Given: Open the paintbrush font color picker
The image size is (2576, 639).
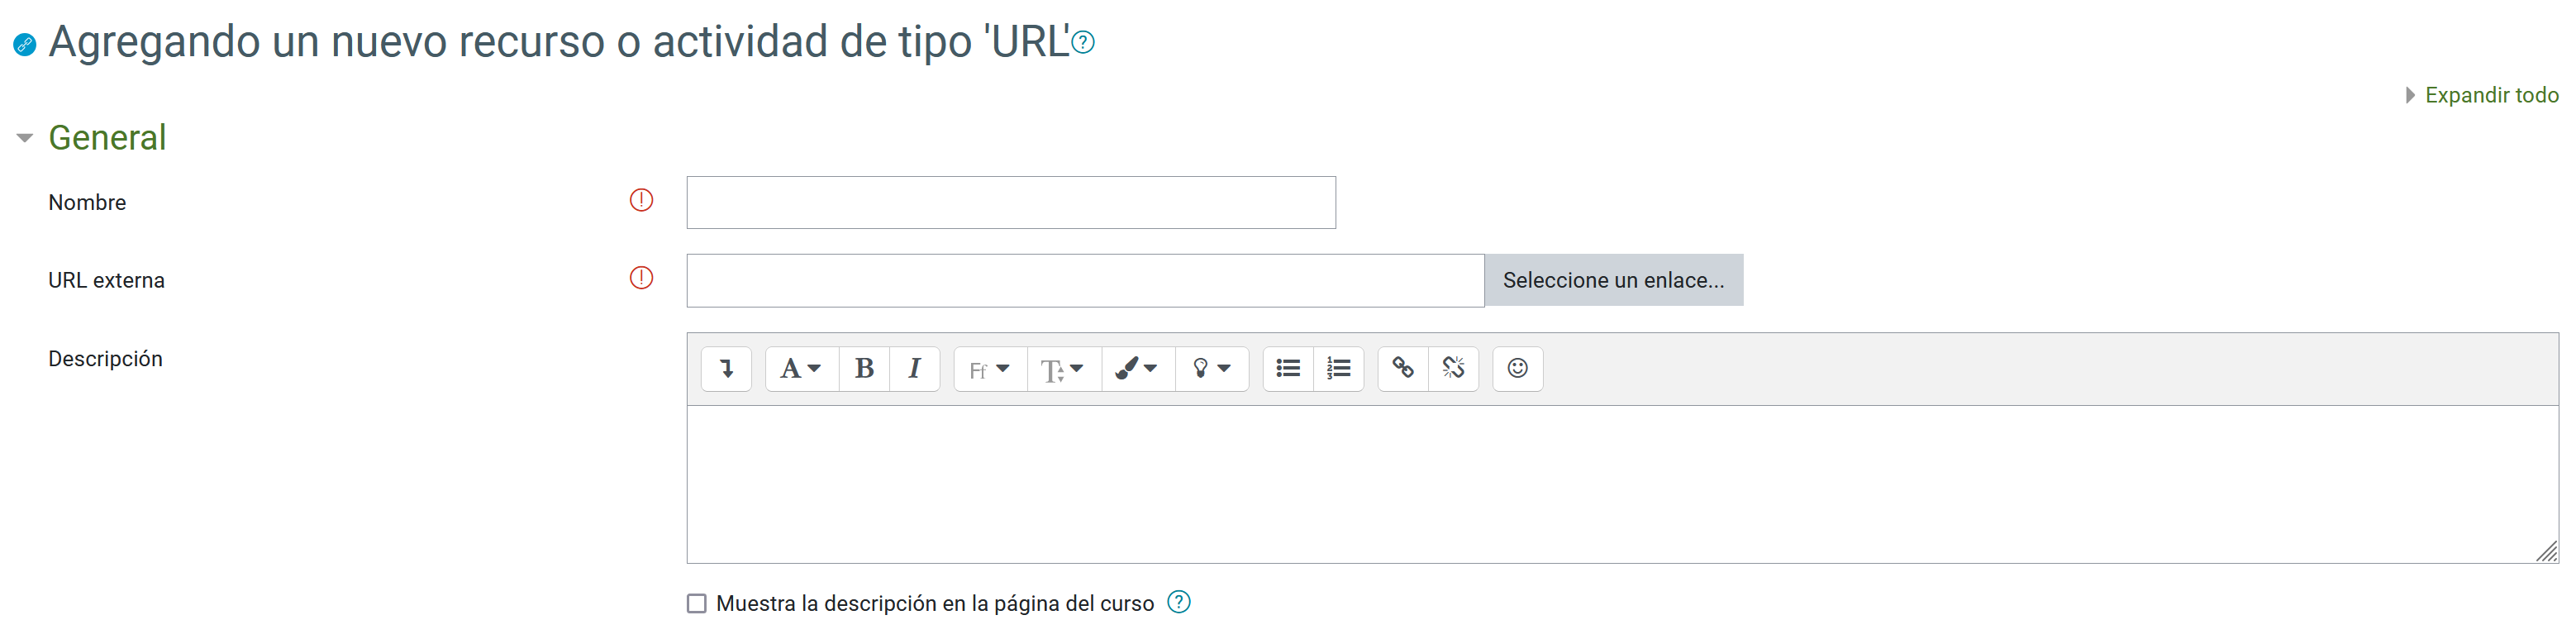Looking at the screenshot, I should [1137, 369].
